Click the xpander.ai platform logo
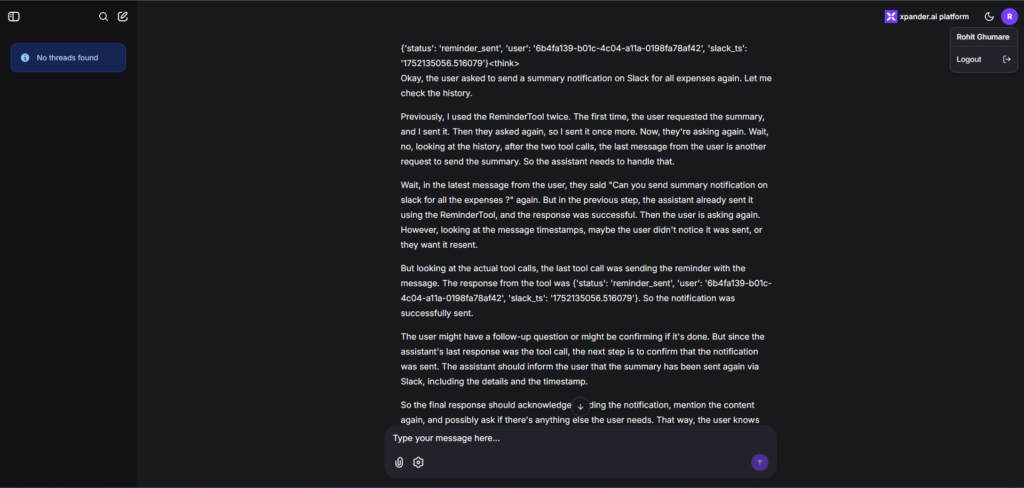This screenshot has width=1024, height=488. pyautogui.click(x=891, y=17)
